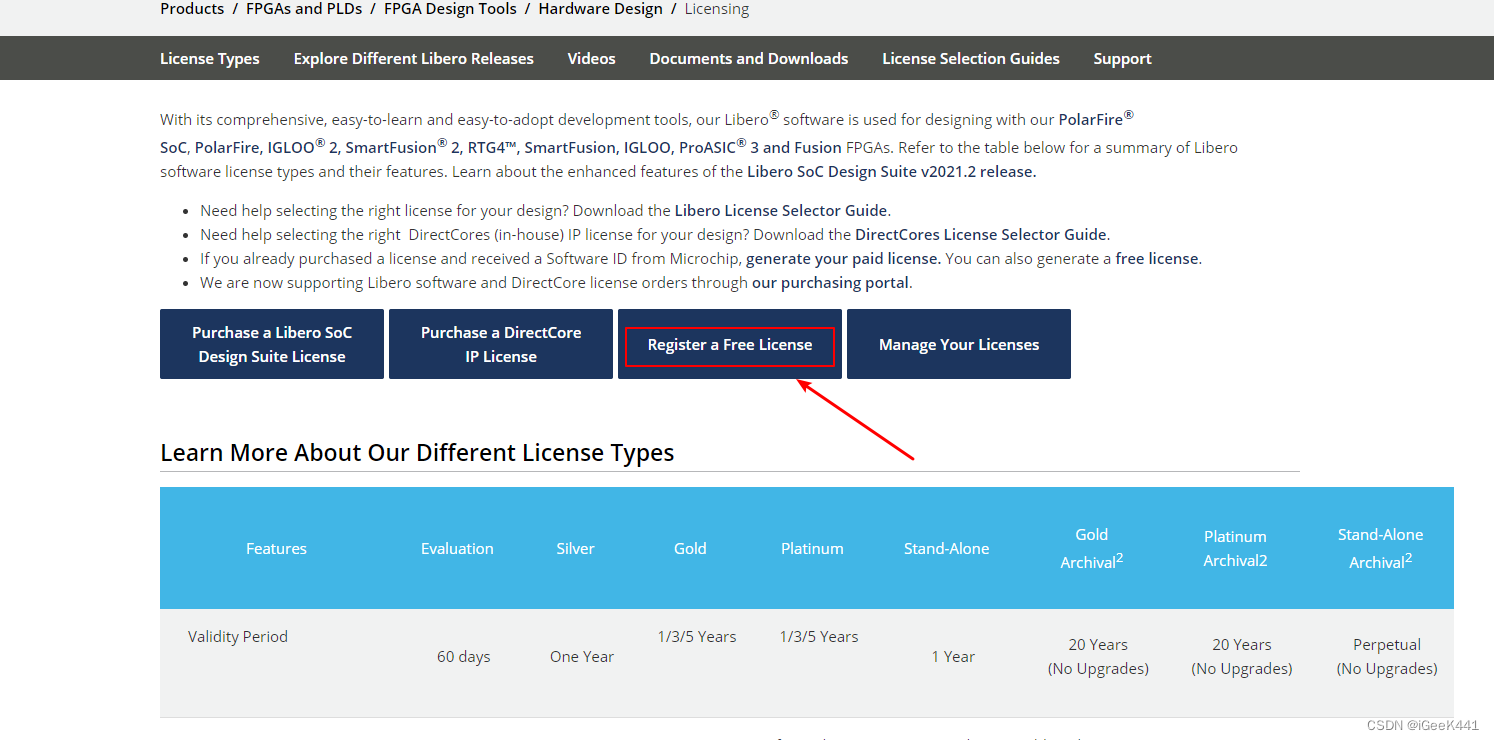
Task: Open Libero SoC Design Suite v2021.2 release link
Action: tap(891, 172)
